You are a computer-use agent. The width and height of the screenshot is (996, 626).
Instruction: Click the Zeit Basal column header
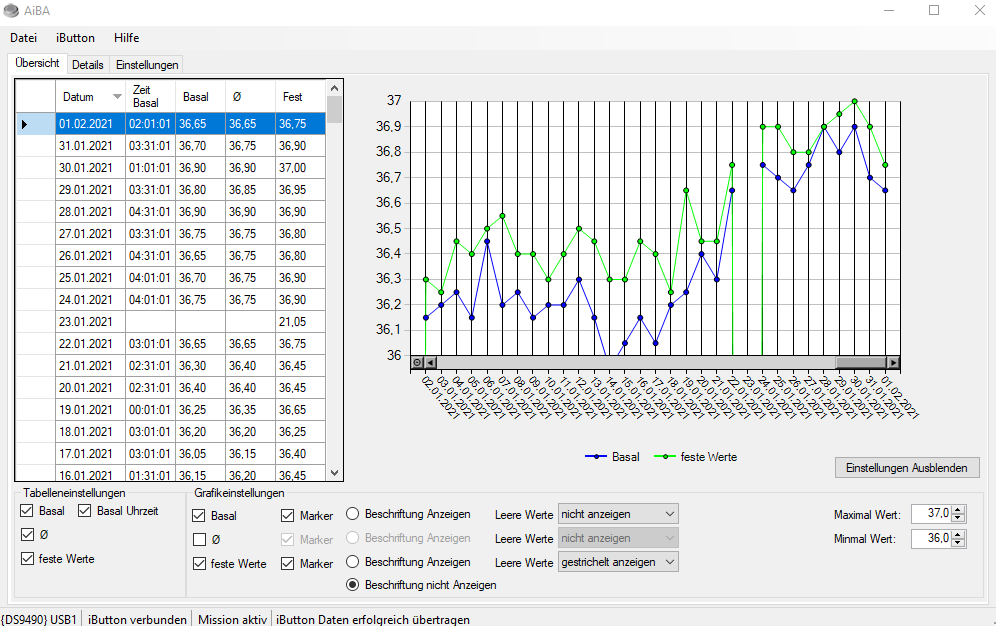tap(150, 97)
